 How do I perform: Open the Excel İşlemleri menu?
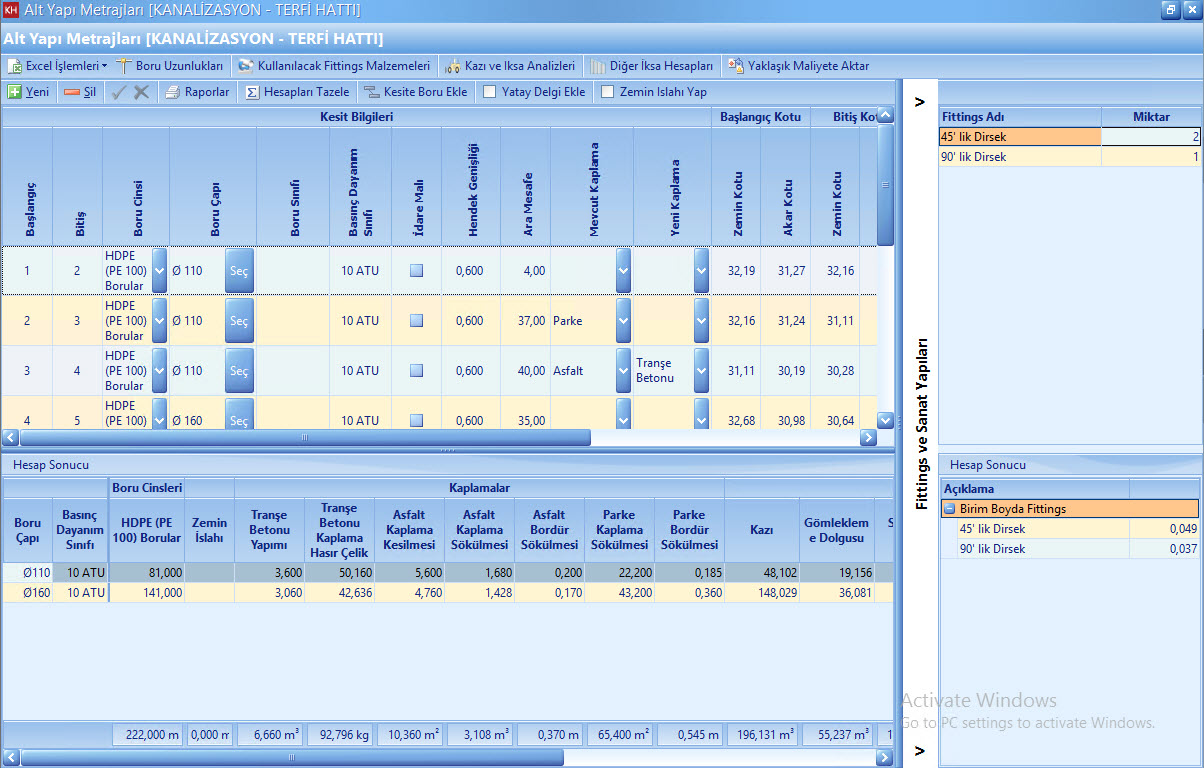(58, 66)
